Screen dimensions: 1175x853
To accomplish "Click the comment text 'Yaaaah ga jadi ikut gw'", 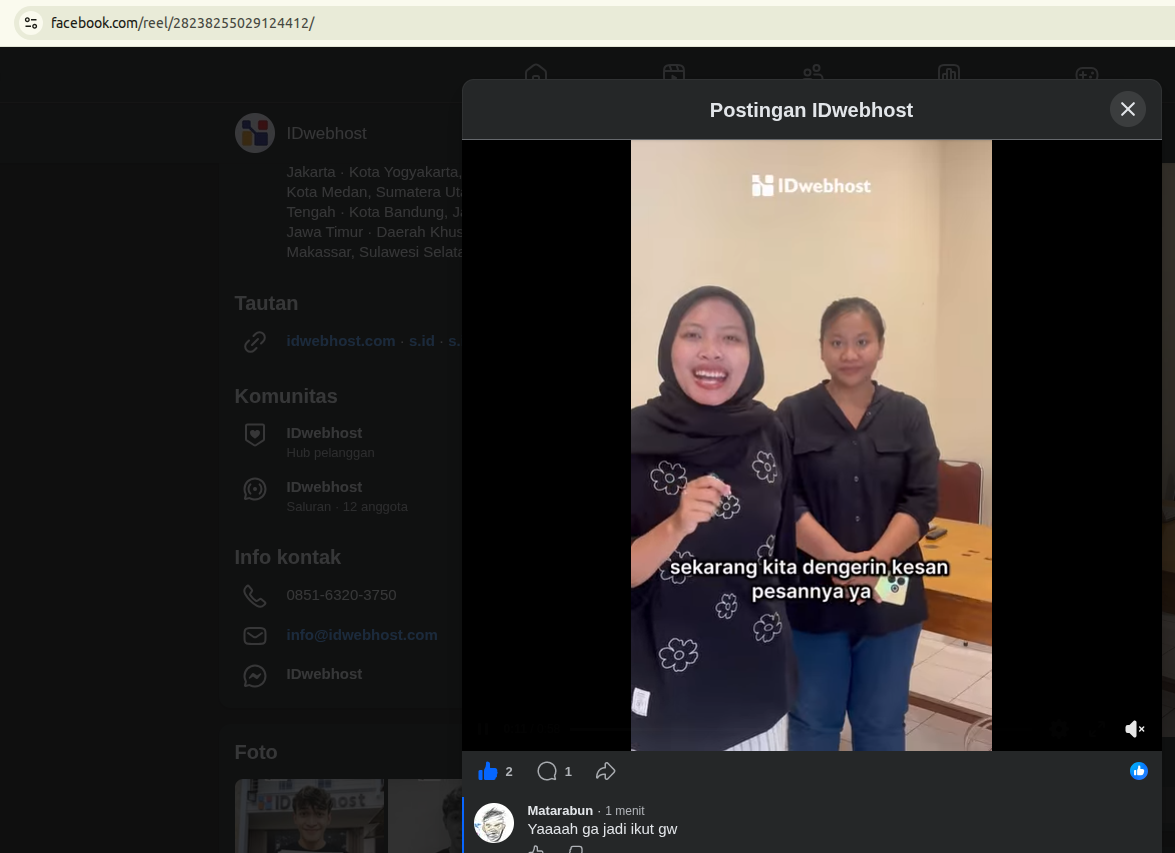I will 602,829.
